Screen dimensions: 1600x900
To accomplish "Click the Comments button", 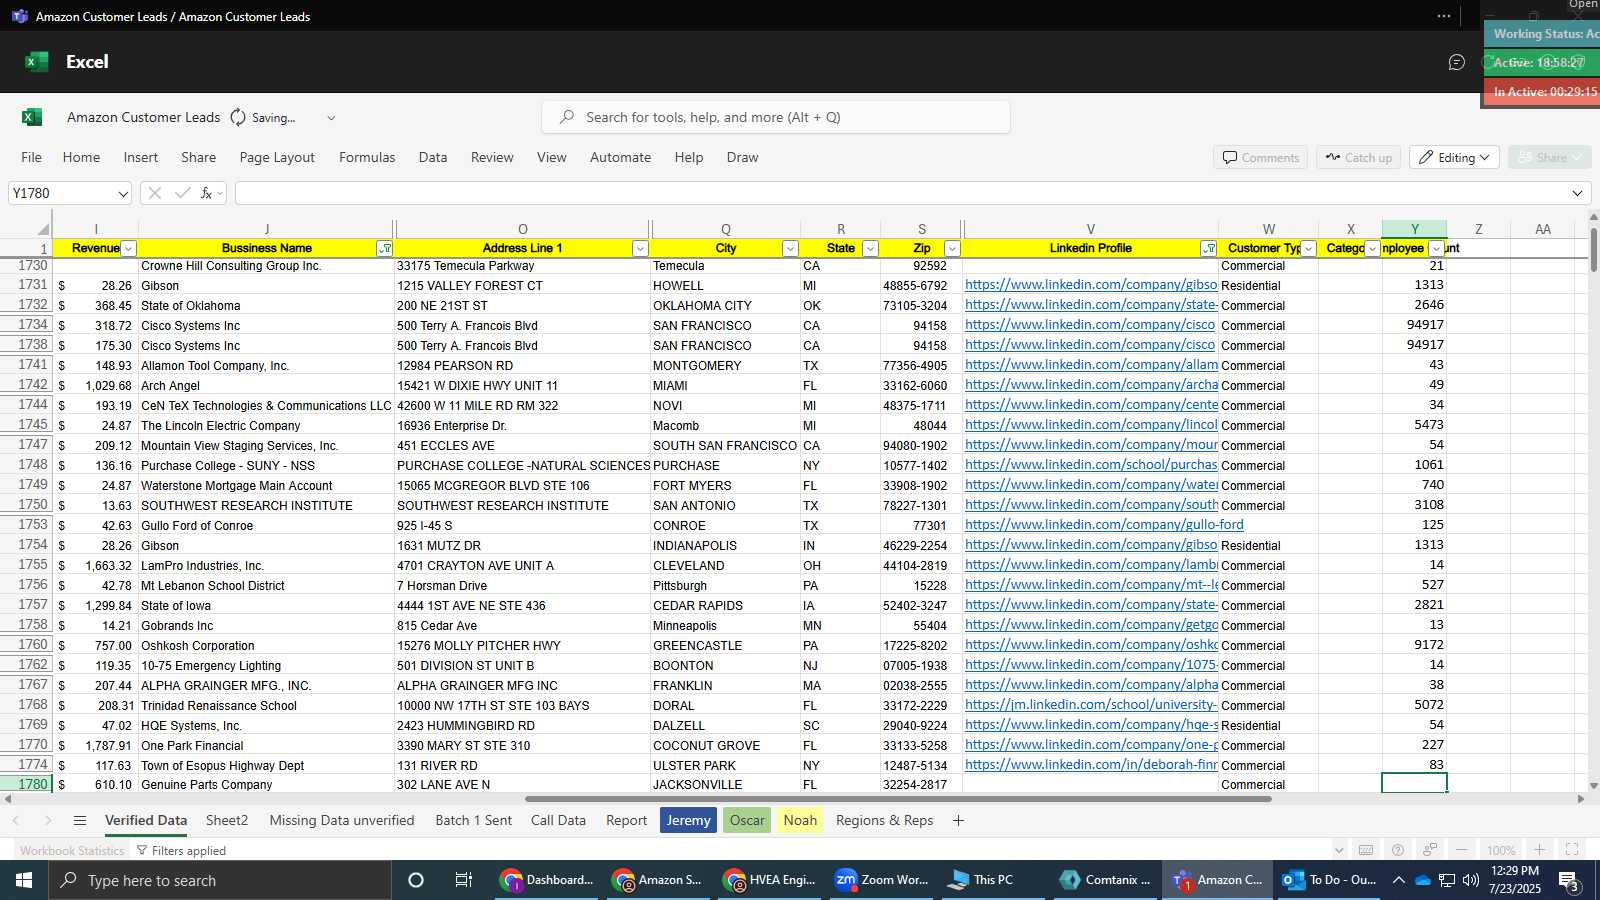I will (1261, 157).
